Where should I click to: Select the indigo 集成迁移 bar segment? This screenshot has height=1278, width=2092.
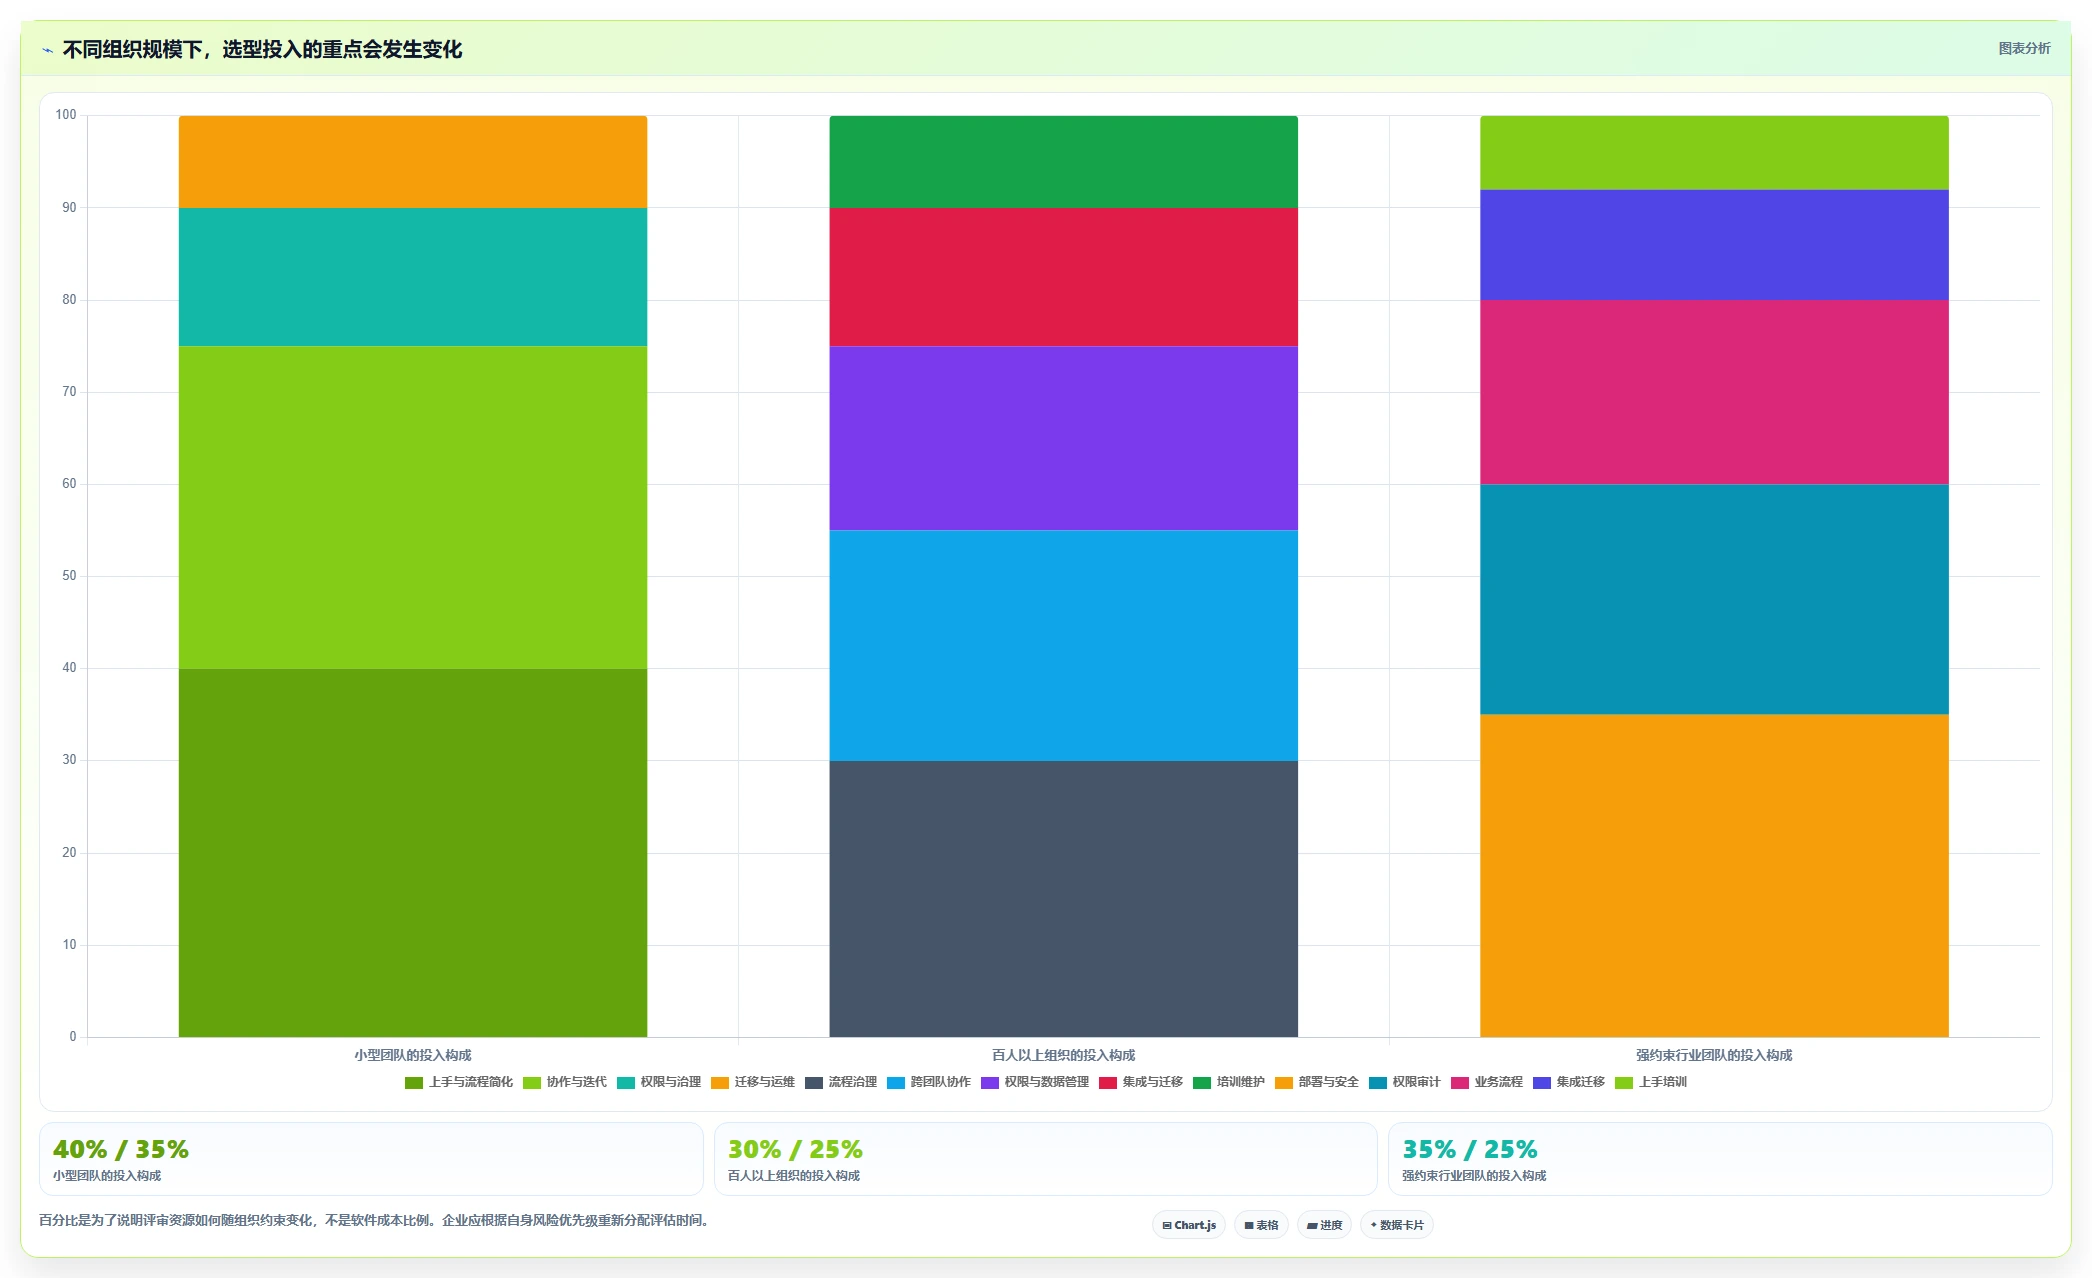point(1714,245)
